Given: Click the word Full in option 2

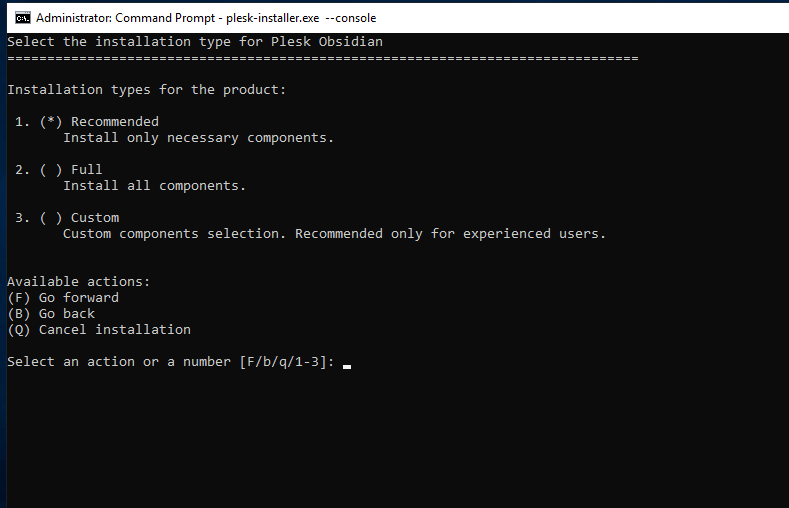Looking at the screenshot, I should [87, 170].
